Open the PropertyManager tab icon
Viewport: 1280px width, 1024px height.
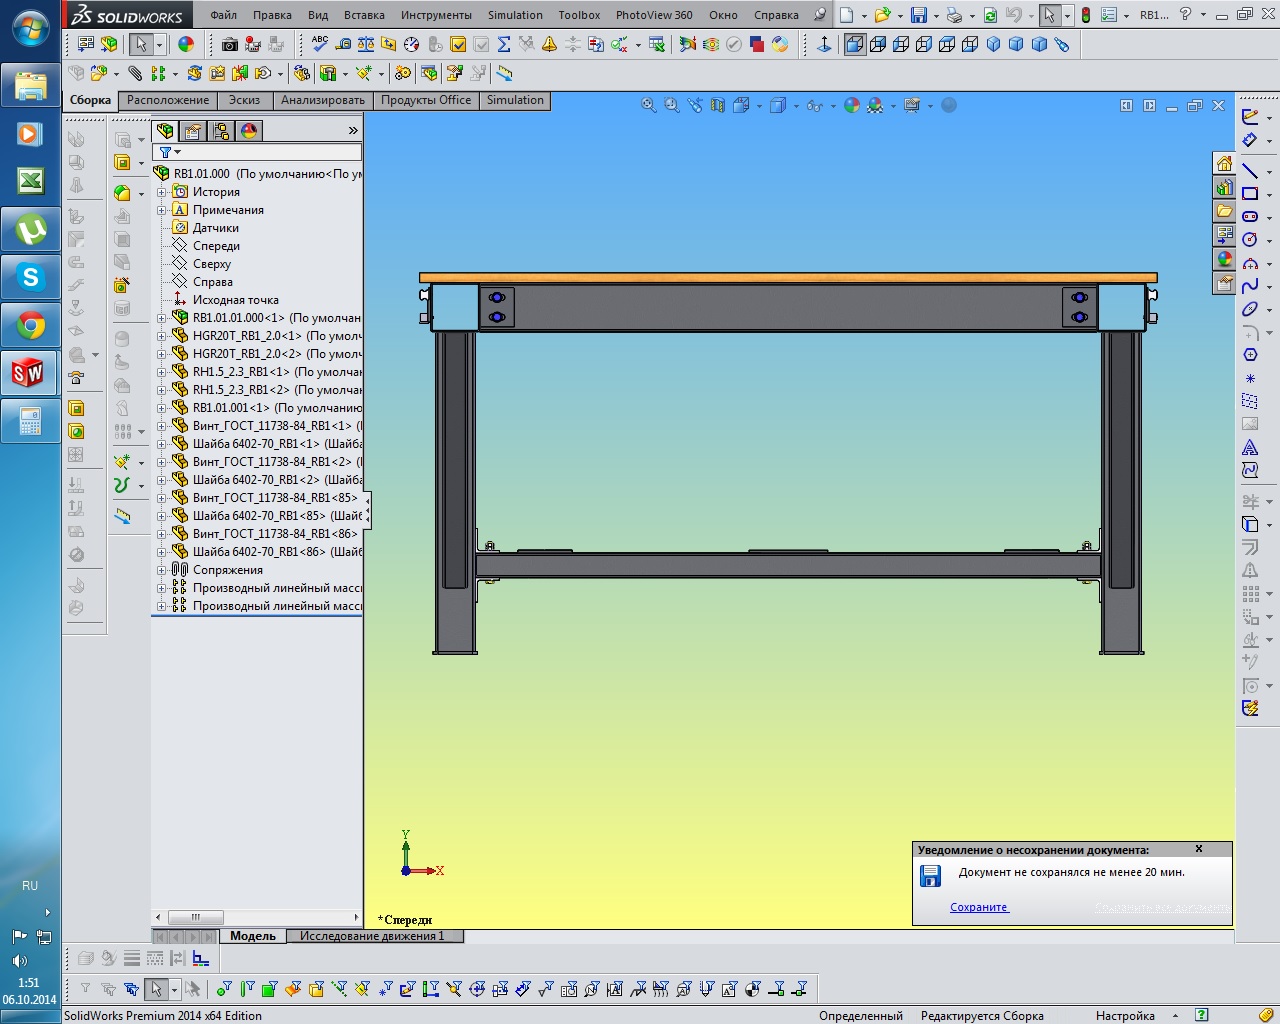tap(193, 131)
